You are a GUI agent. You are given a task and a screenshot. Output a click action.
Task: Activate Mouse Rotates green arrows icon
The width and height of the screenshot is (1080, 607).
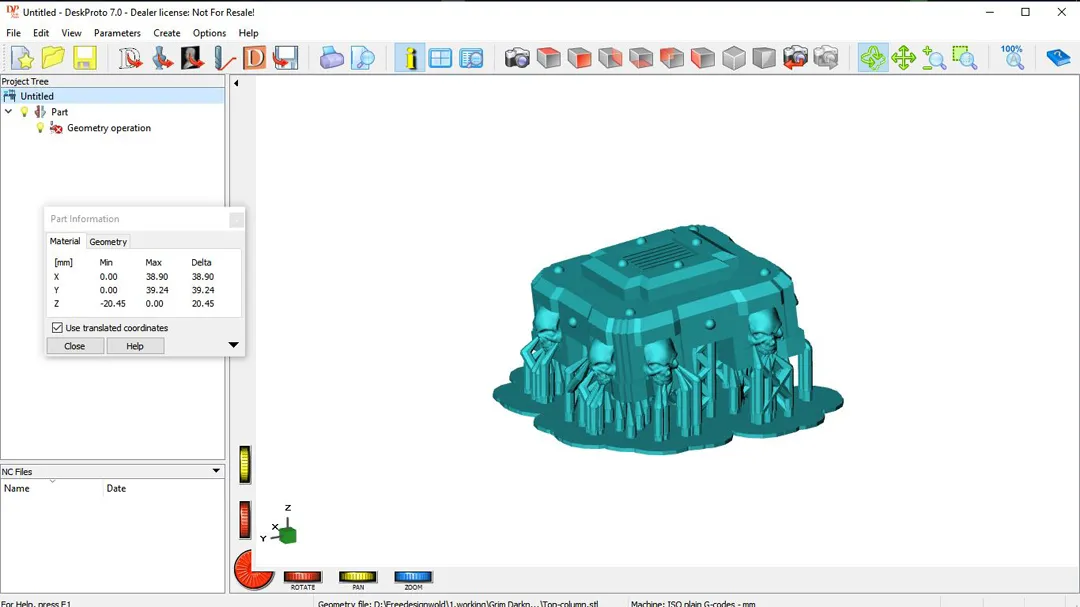click(873, 58)
